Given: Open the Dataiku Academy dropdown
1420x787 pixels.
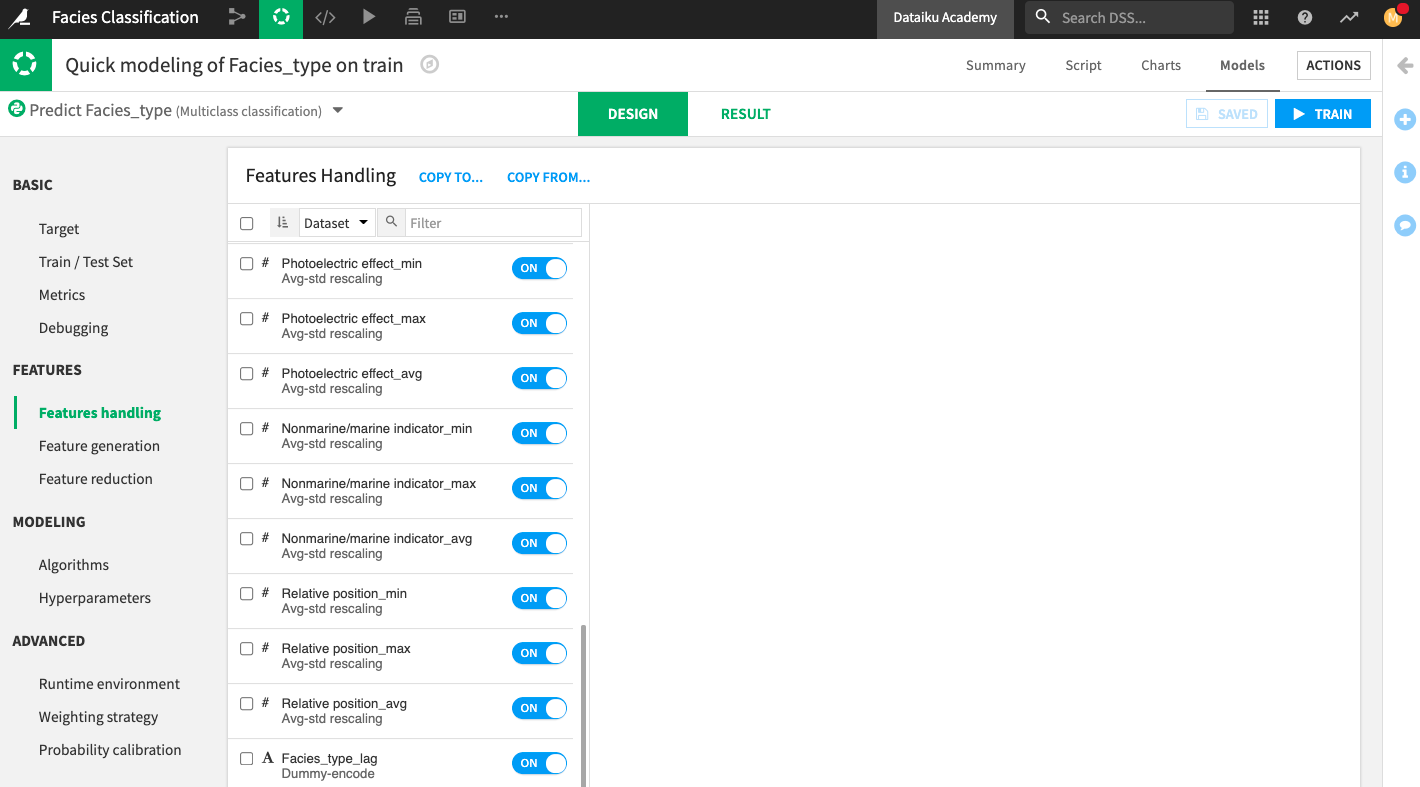Looking at the screenshot, I should (944, 17).
